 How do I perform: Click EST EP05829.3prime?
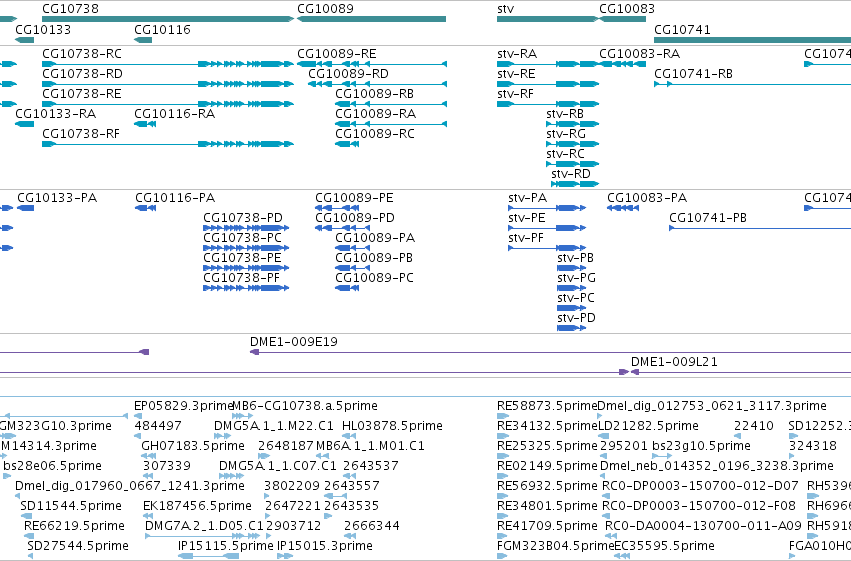[x=183, y=405]
